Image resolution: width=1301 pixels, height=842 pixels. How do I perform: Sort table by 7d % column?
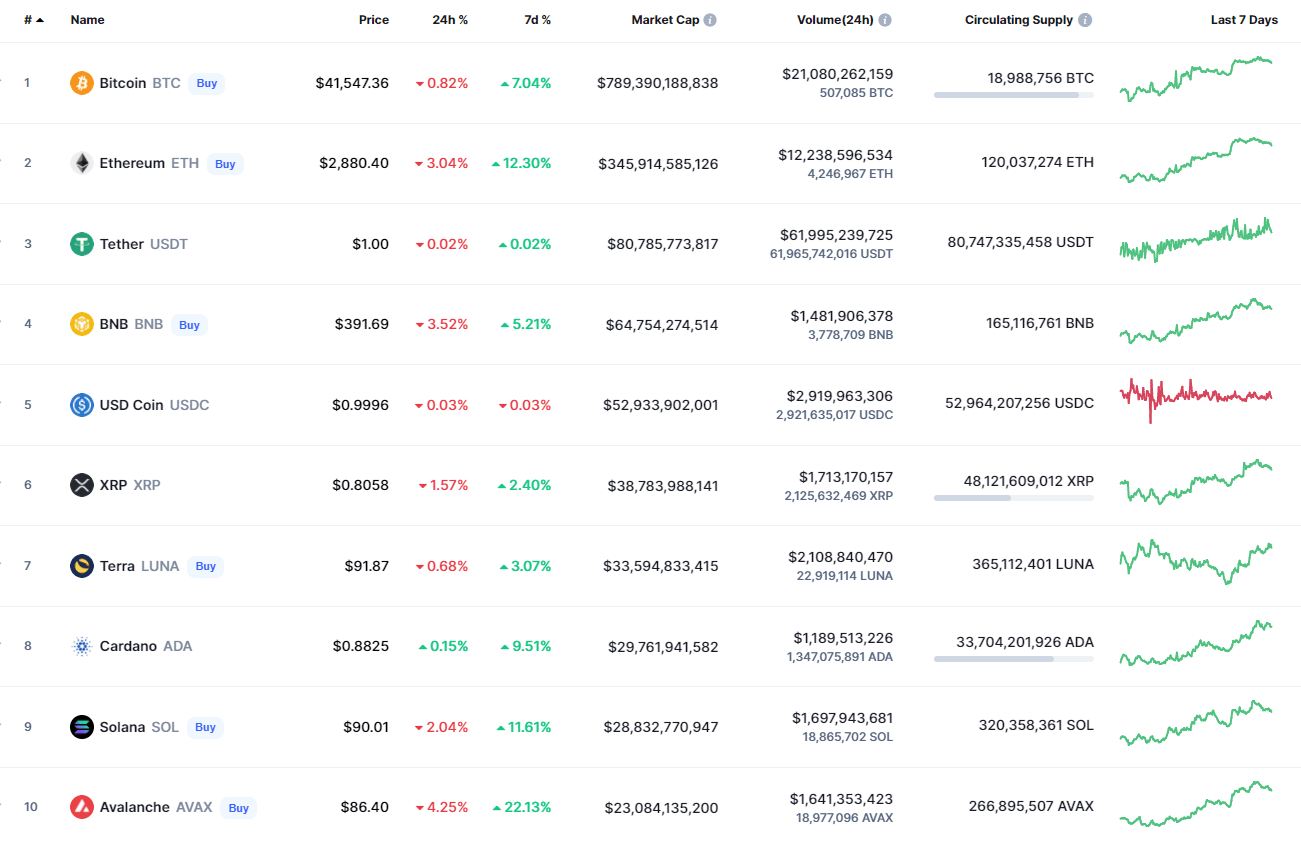tap(537, 20)
